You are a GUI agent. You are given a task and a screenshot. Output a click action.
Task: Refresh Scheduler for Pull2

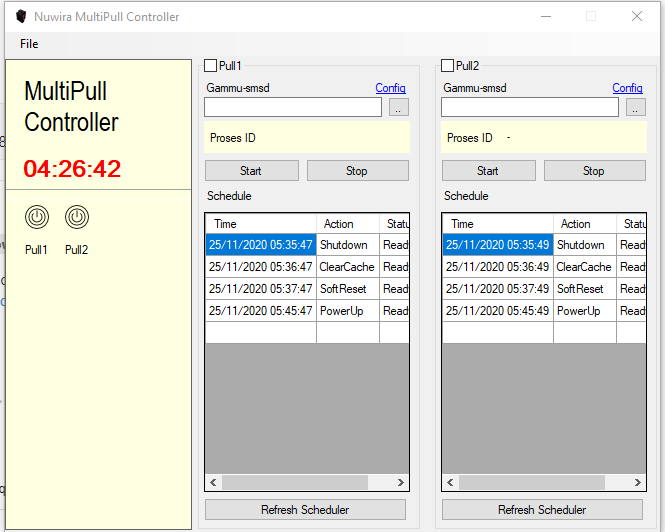pos(542,510)
